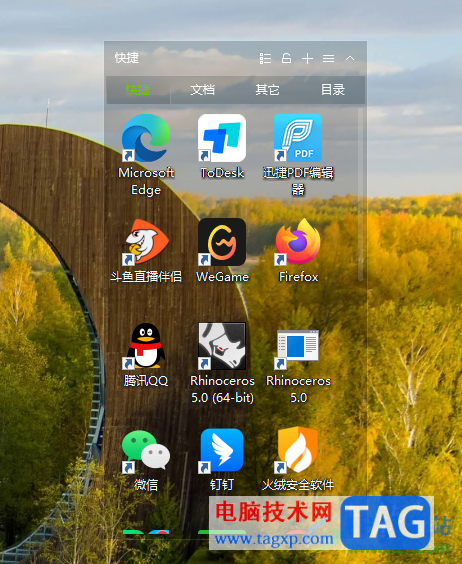462x564 pixels.
Task: Click the plus icon to add item
Action: [307, 58]
